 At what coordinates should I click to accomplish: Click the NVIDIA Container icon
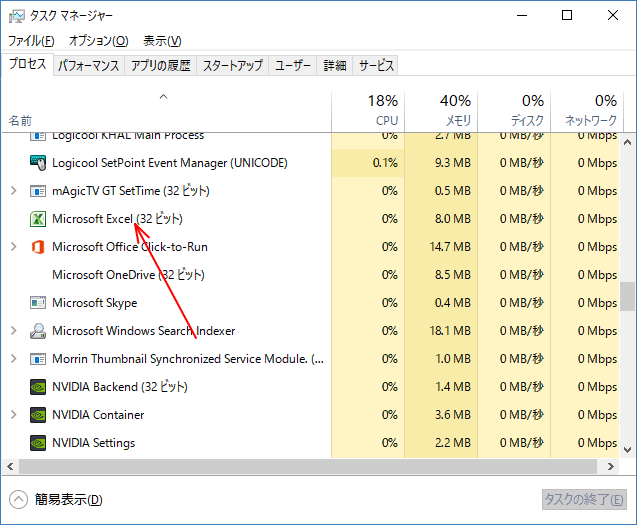(38, 415)
